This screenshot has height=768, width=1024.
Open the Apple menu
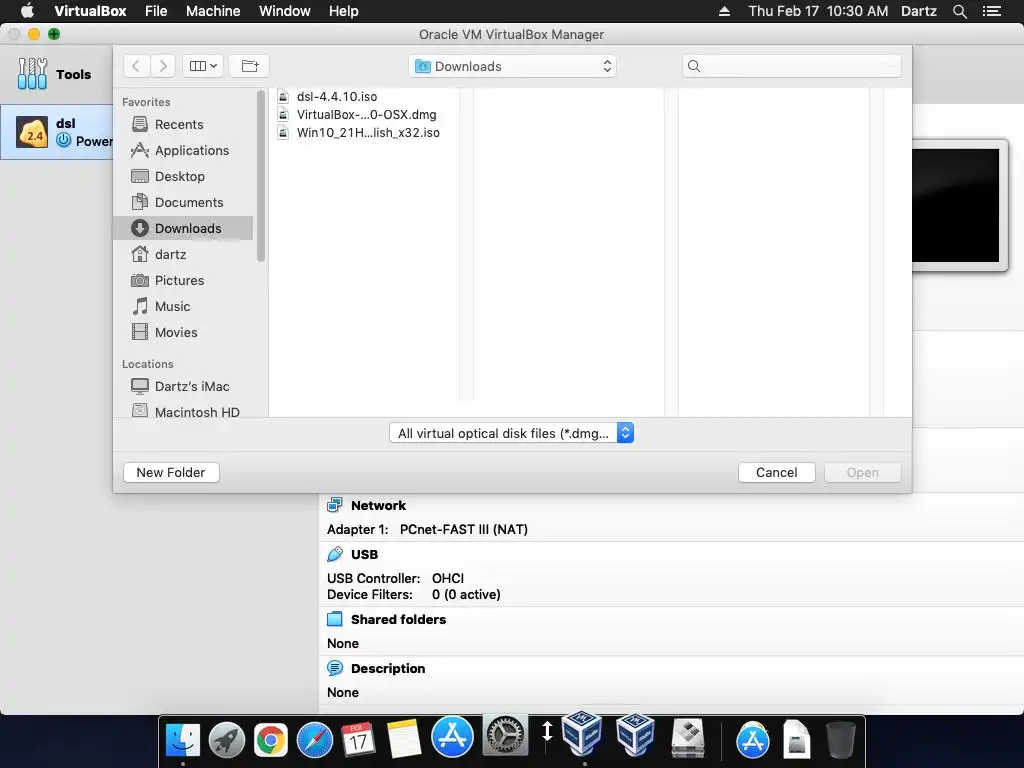pyautogui.click(x=27, y=11)
